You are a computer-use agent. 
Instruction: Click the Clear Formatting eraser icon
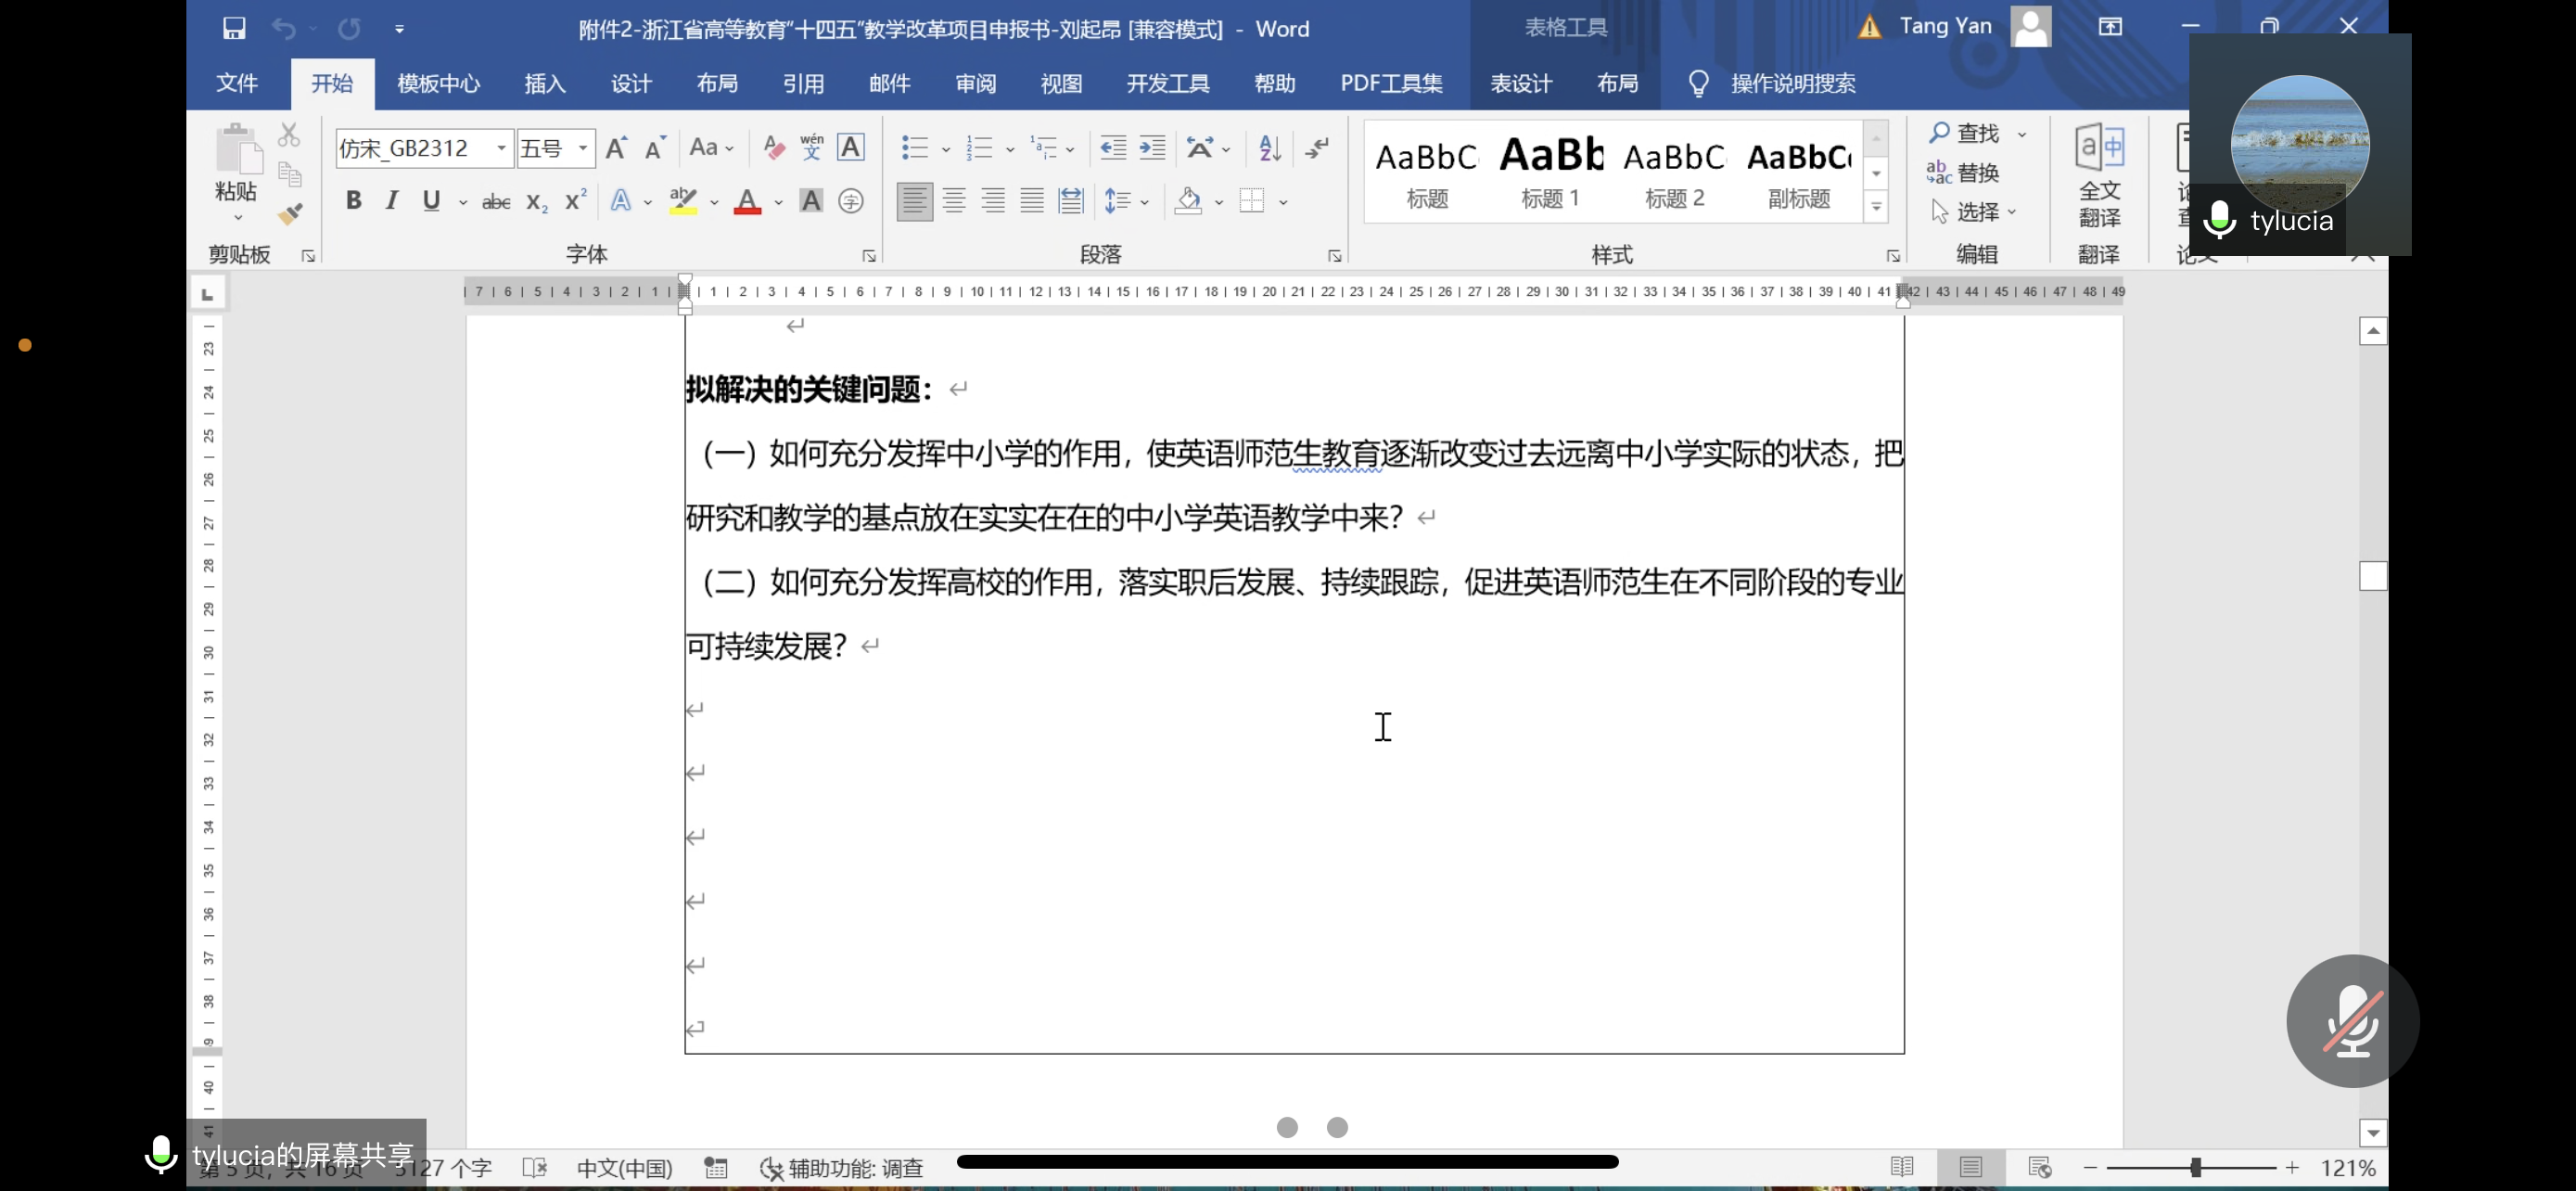click(x=773, y=148)
